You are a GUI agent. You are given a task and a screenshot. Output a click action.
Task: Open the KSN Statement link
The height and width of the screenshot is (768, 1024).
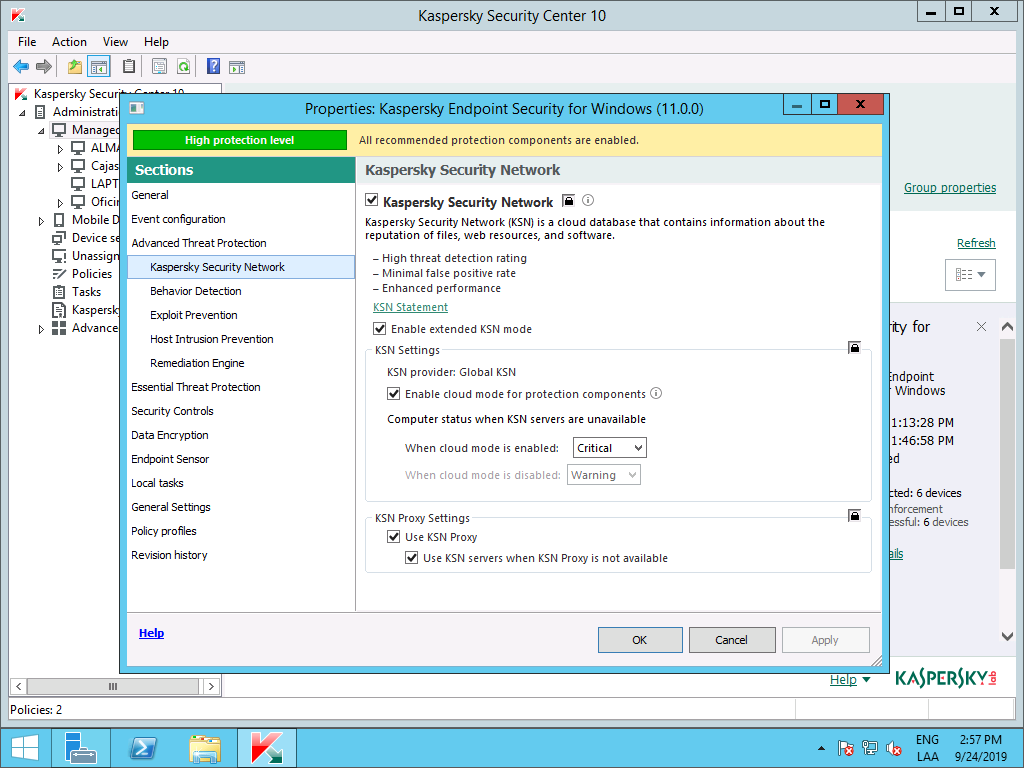pos(410,307)
